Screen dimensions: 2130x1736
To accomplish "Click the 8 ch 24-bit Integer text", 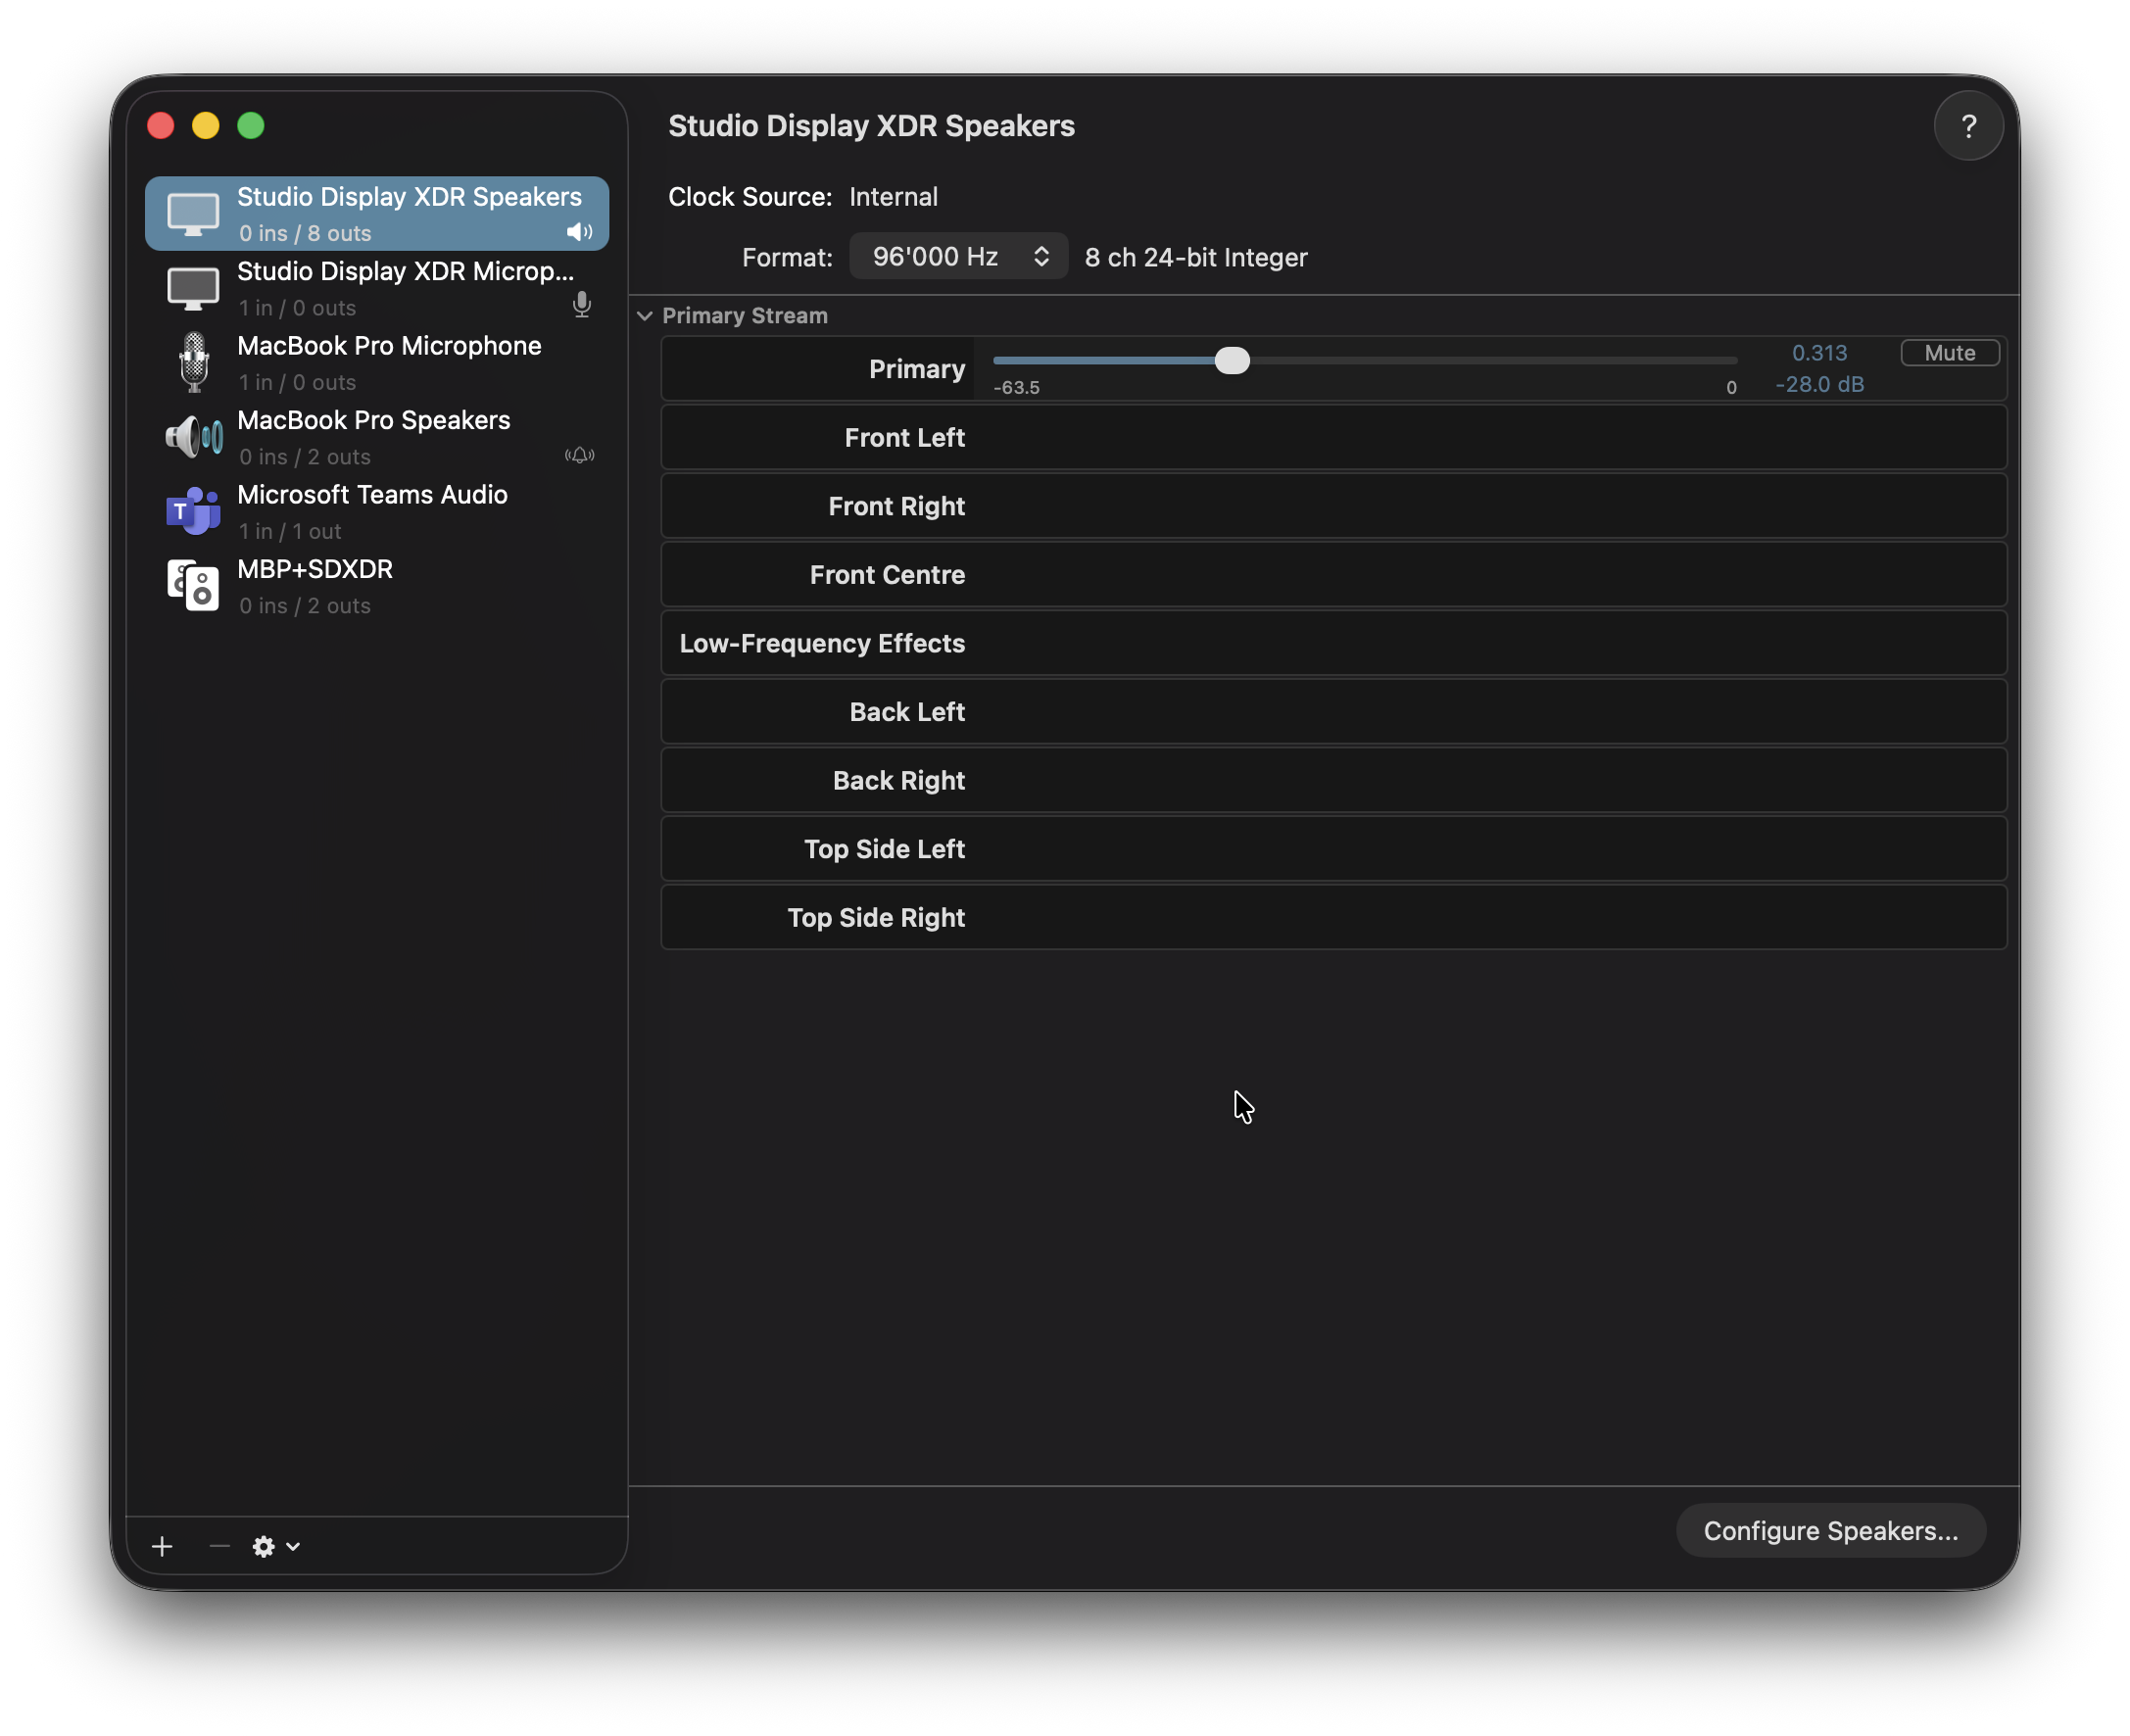I will coord(1196,258).
